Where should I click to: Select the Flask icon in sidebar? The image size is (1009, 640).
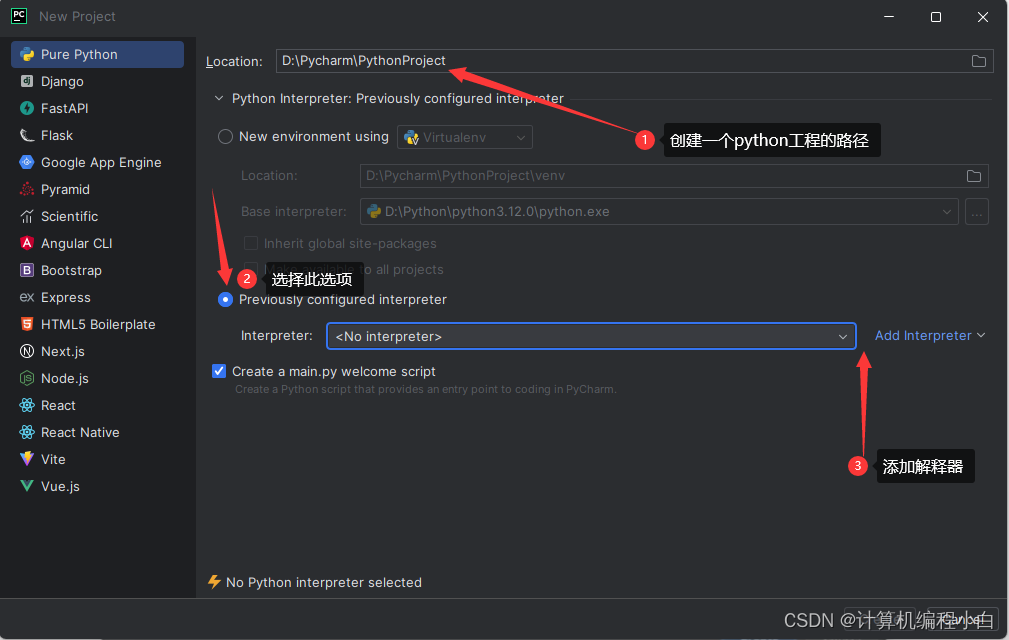tap(26, 135)
